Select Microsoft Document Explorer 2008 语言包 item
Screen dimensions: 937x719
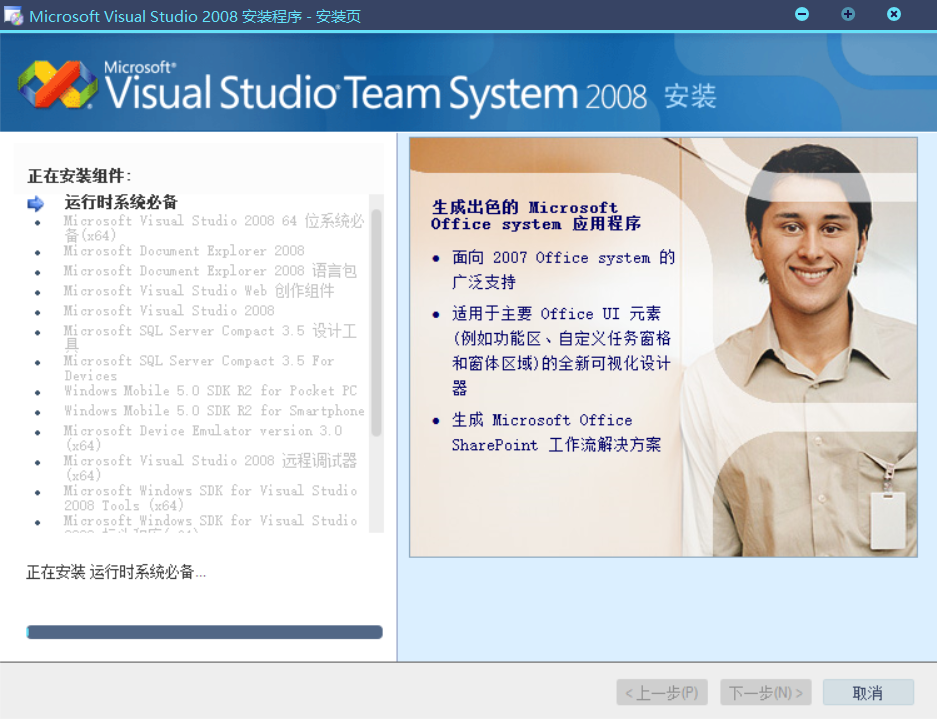(x=210, y=271)
